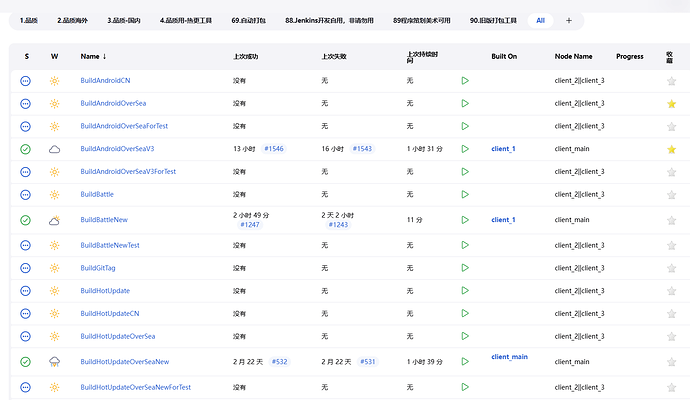The height and width of the screenshot is (400, 690).
Task: Sort the table by 上次成功 column
Action: coord(247,57)
